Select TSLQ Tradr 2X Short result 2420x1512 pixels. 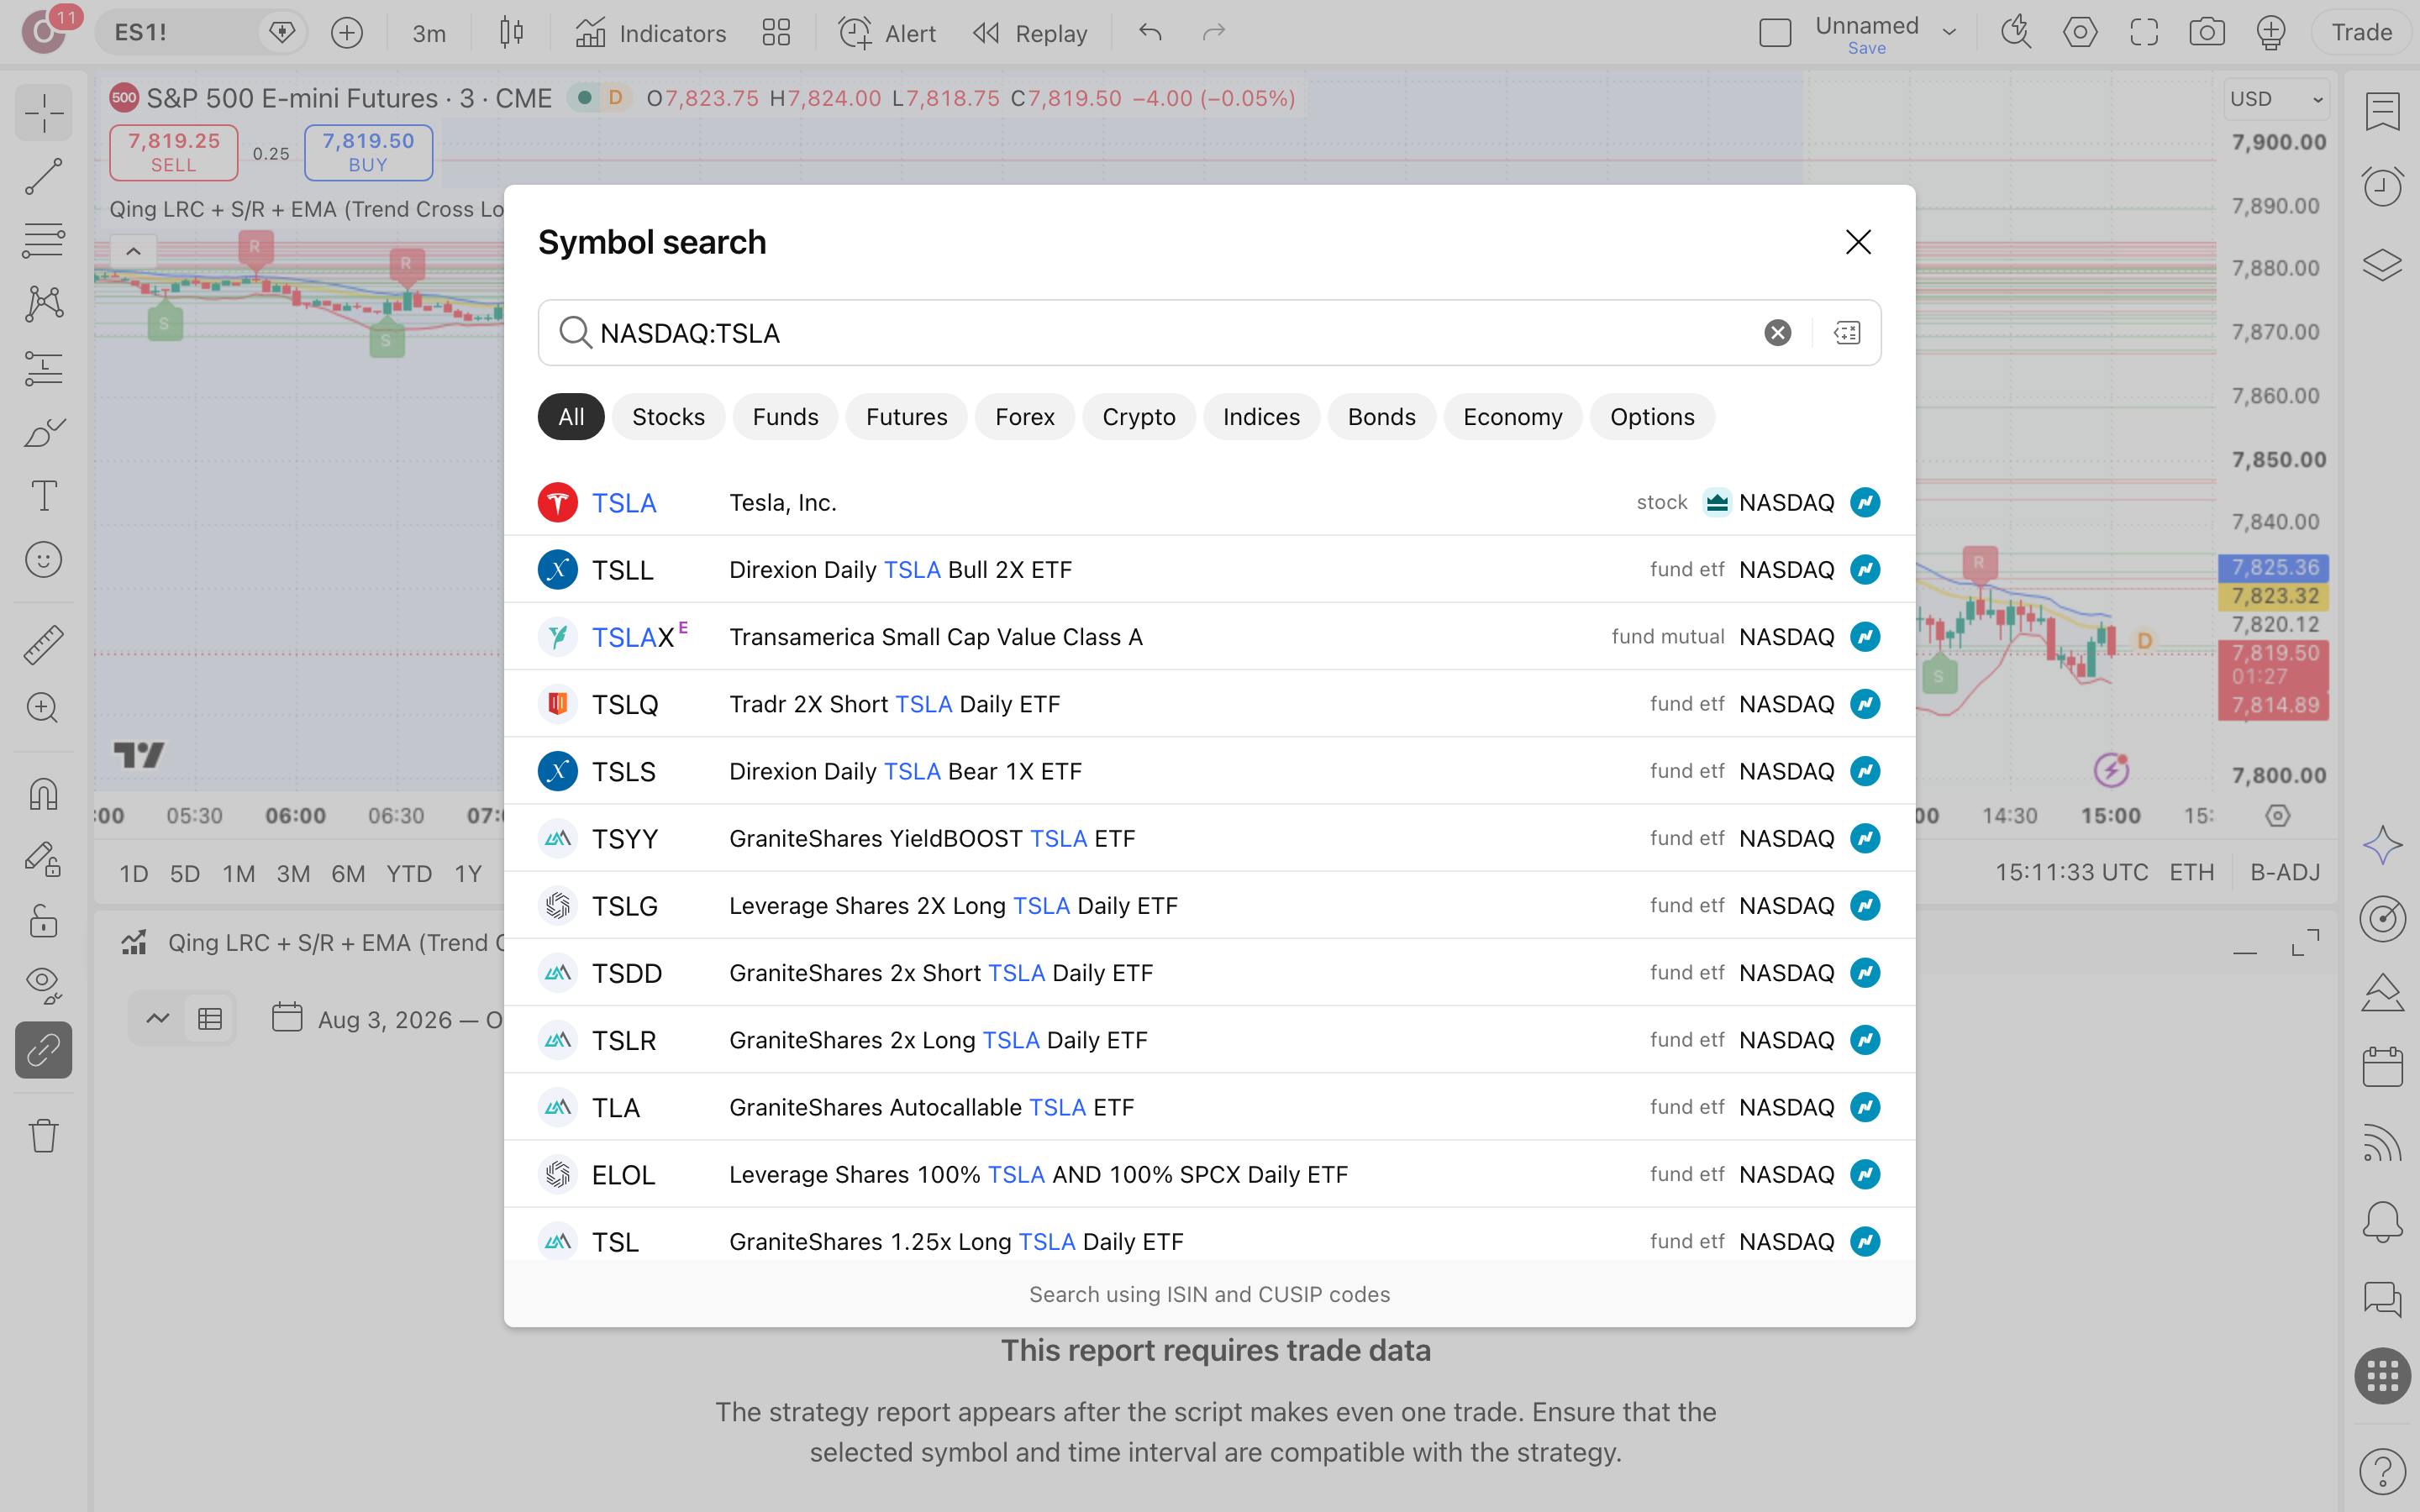click(1209, 704)
